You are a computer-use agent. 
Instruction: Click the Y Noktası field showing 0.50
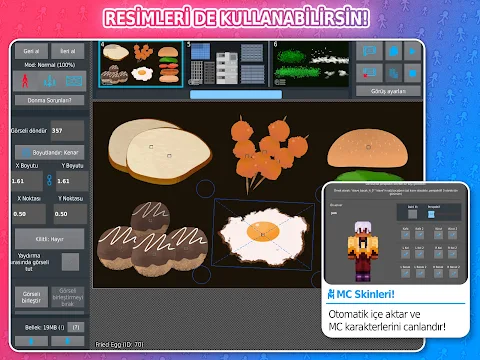[70, 214]
